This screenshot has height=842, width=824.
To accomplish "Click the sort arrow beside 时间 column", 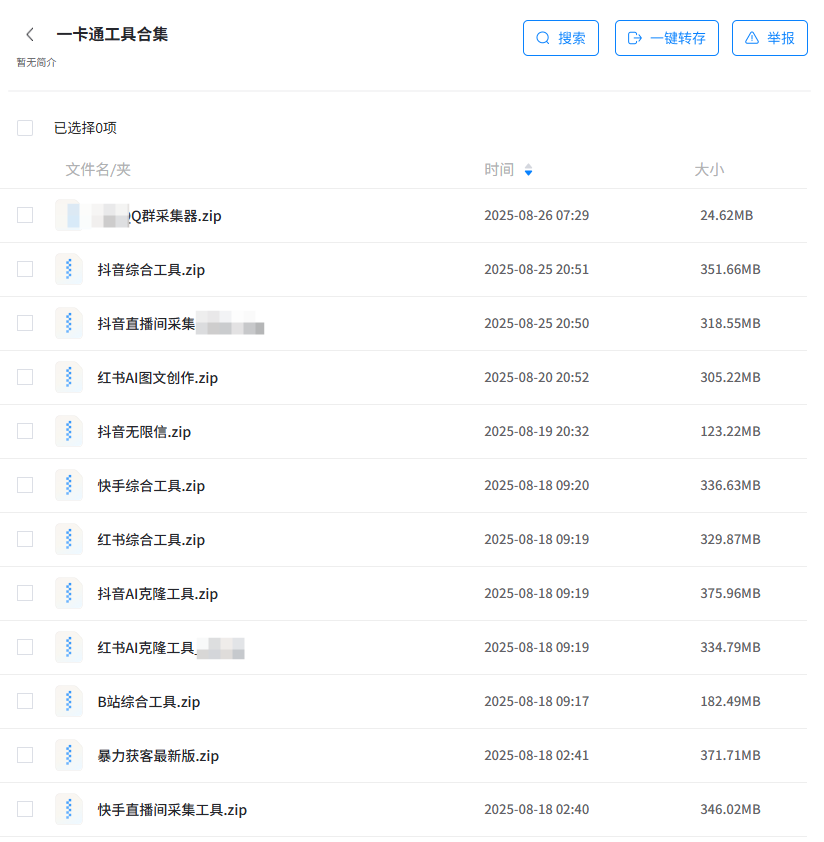I will (x=528, y=171).
